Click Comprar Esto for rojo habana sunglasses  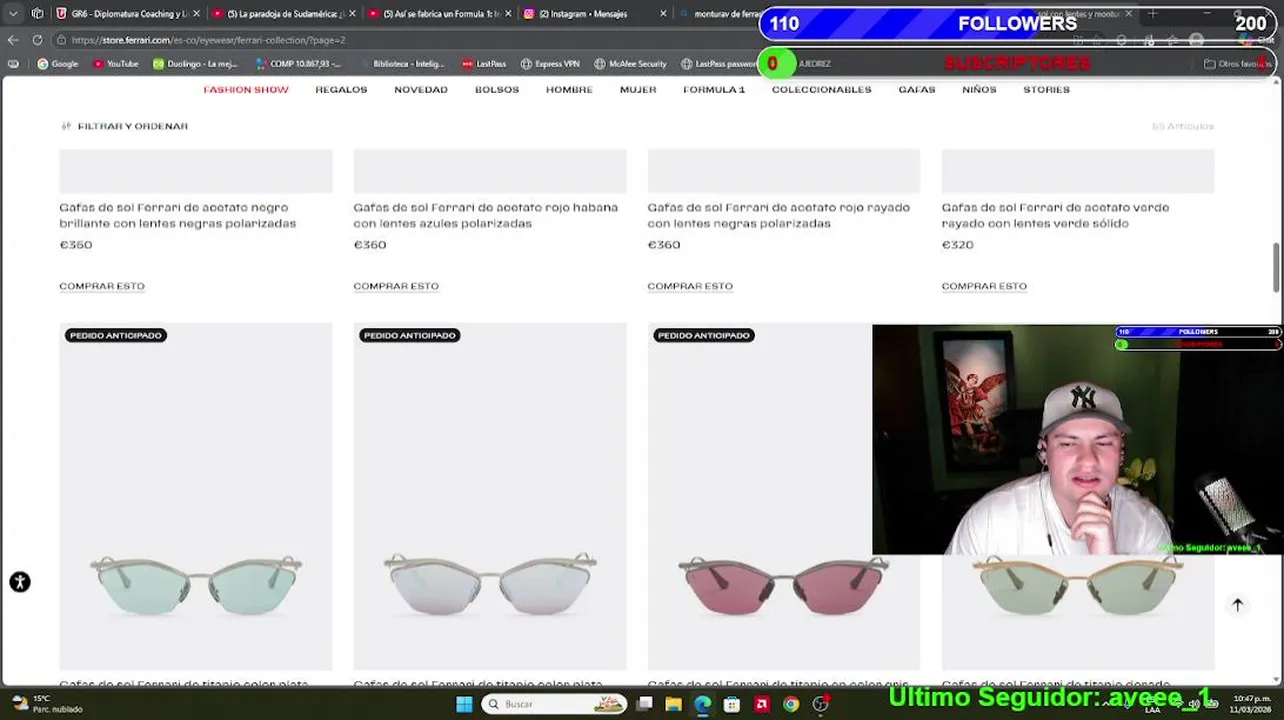click(396, 286)
